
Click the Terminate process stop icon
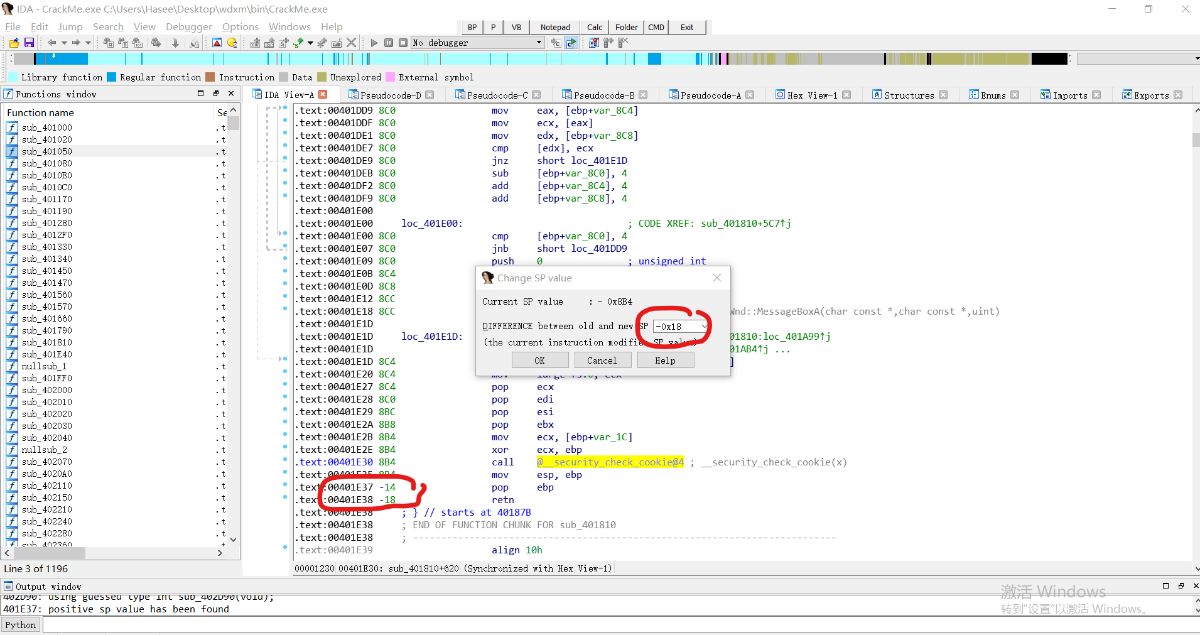tap(402, 43)
